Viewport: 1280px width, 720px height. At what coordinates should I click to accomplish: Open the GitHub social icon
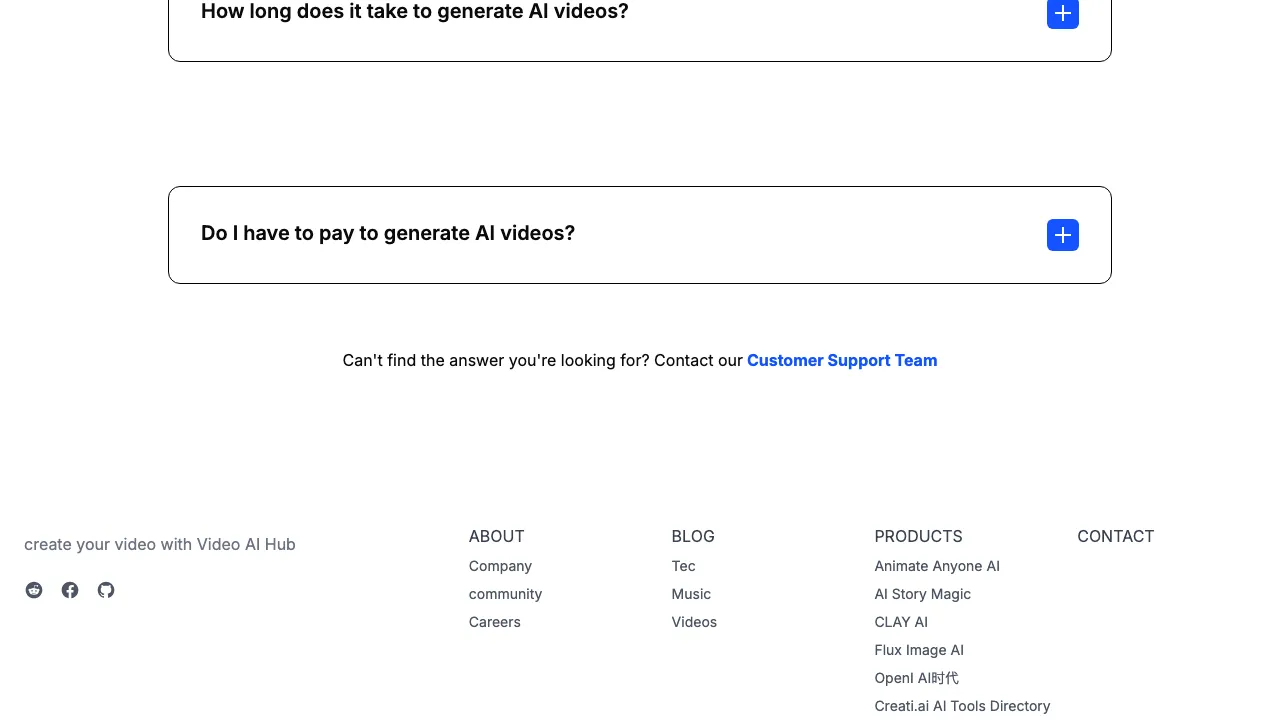[106, 590]
